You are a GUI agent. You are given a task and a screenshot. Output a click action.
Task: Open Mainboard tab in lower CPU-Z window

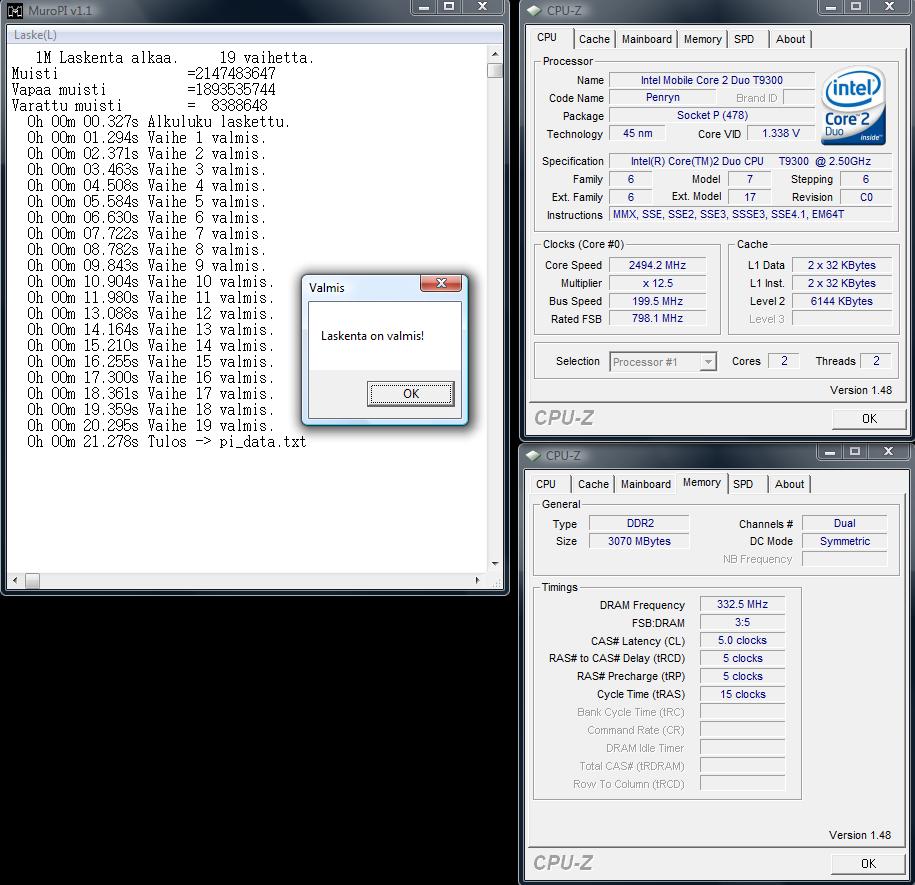tap(645, 484)
